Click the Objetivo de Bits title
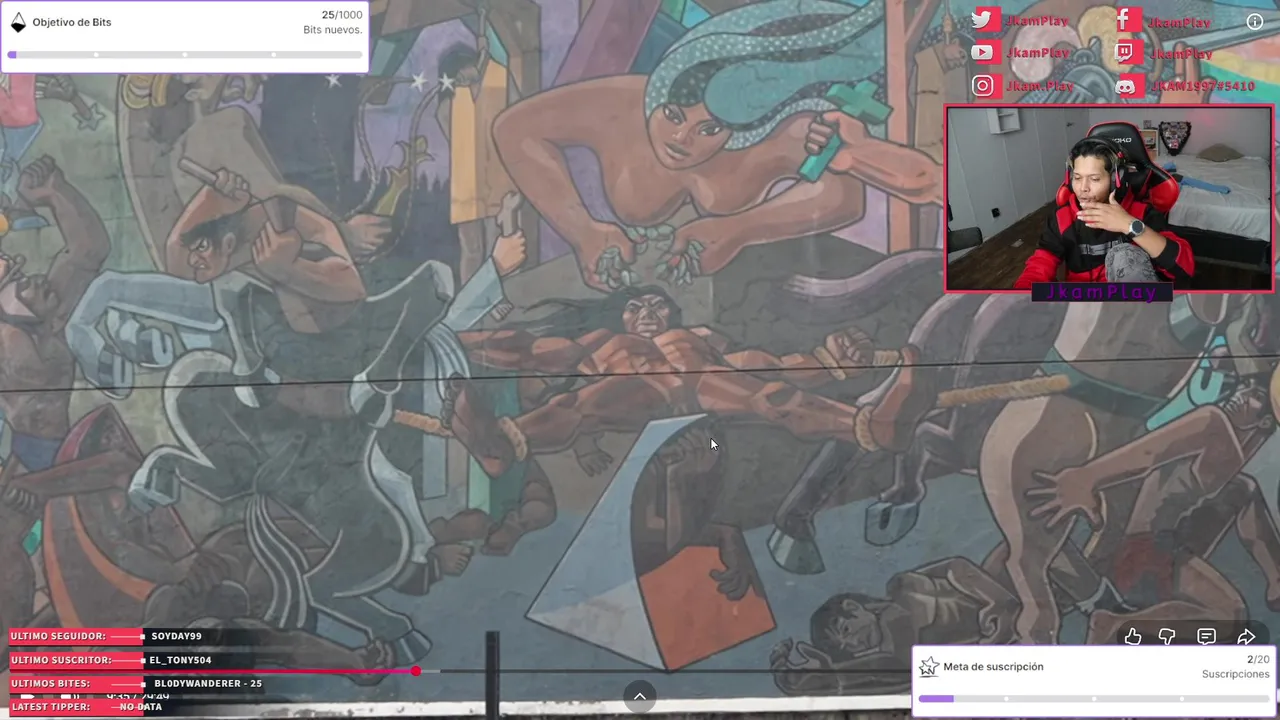 click(72, 22)
